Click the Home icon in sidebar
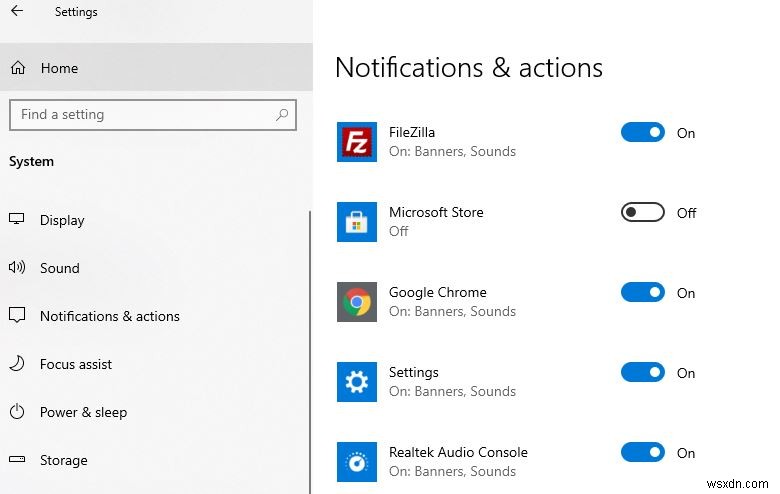The height and width of the screenshot is (494, 780). (18, 68)
